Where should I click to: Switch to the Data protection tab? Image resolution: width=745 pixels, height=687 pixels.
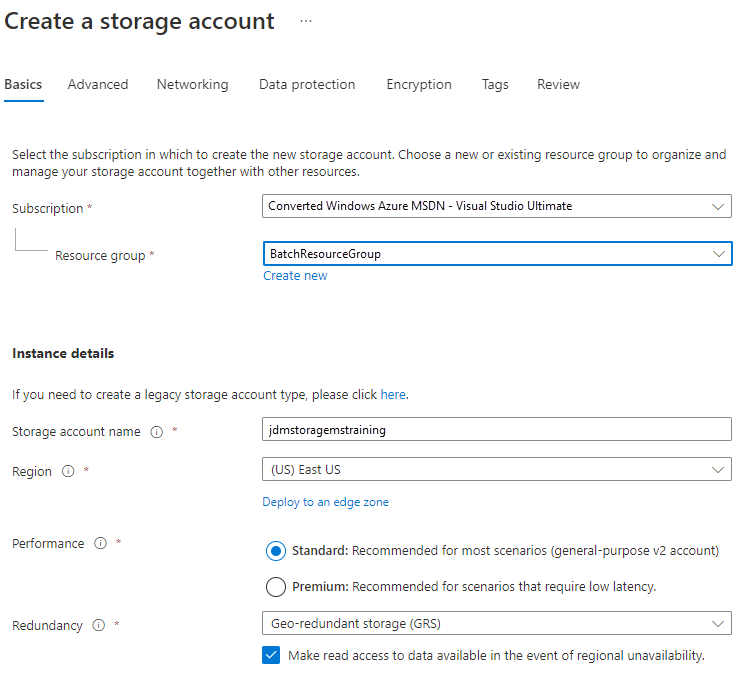(x=307, y=85)
